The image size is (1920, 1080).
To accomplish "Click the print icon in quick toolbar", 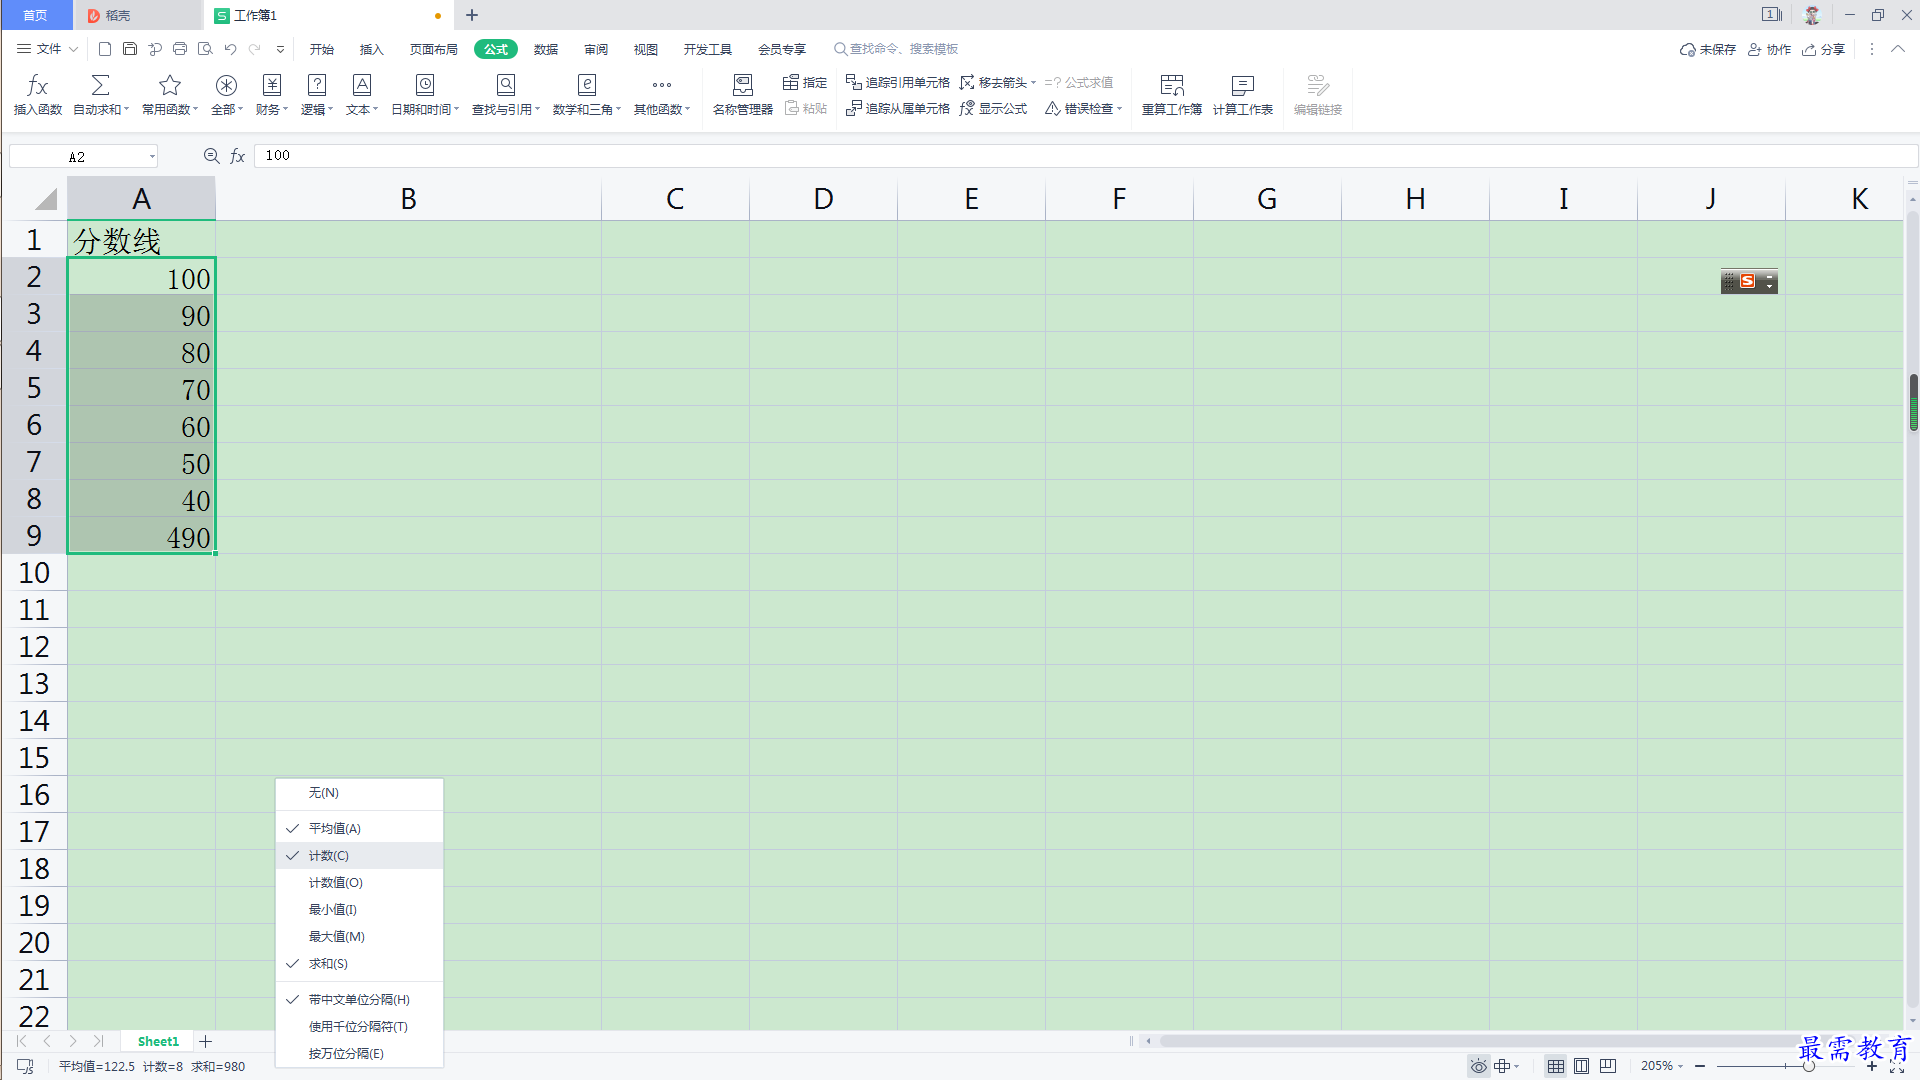I will click(180, 49).
